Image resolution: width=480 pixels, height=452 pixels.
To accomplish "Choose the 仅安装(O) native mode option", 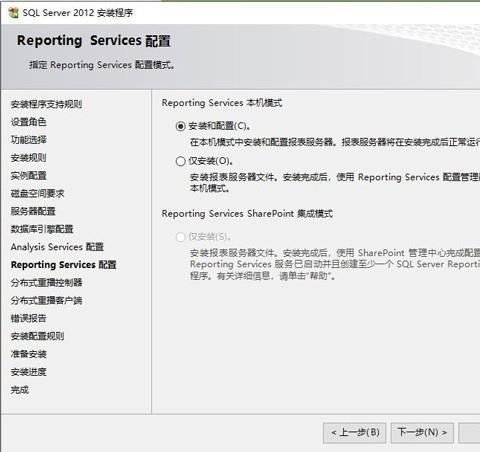I will coord(180,161).
